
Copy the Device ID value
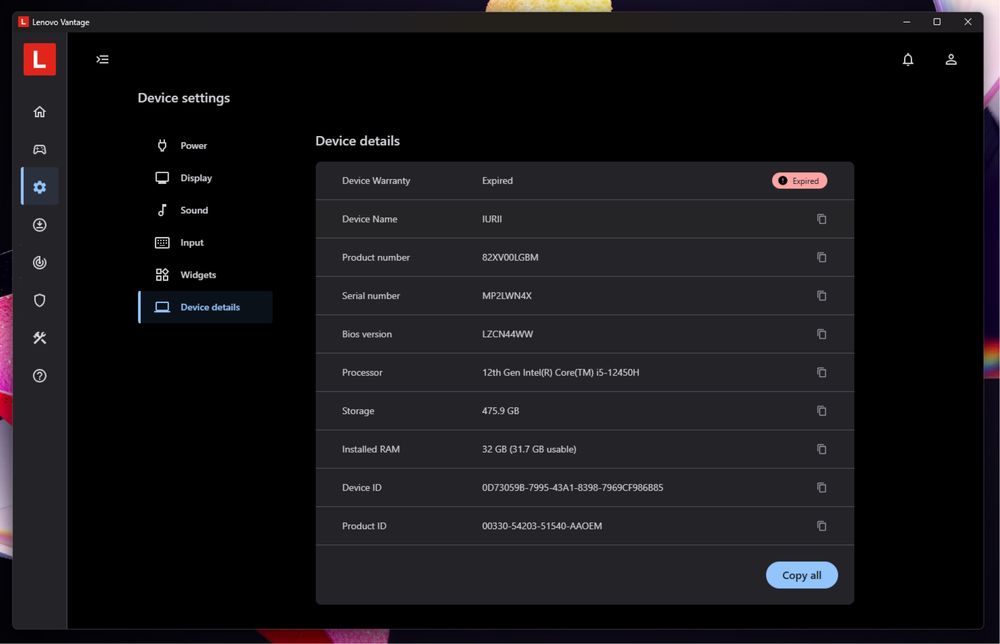[x=821, y=487]
